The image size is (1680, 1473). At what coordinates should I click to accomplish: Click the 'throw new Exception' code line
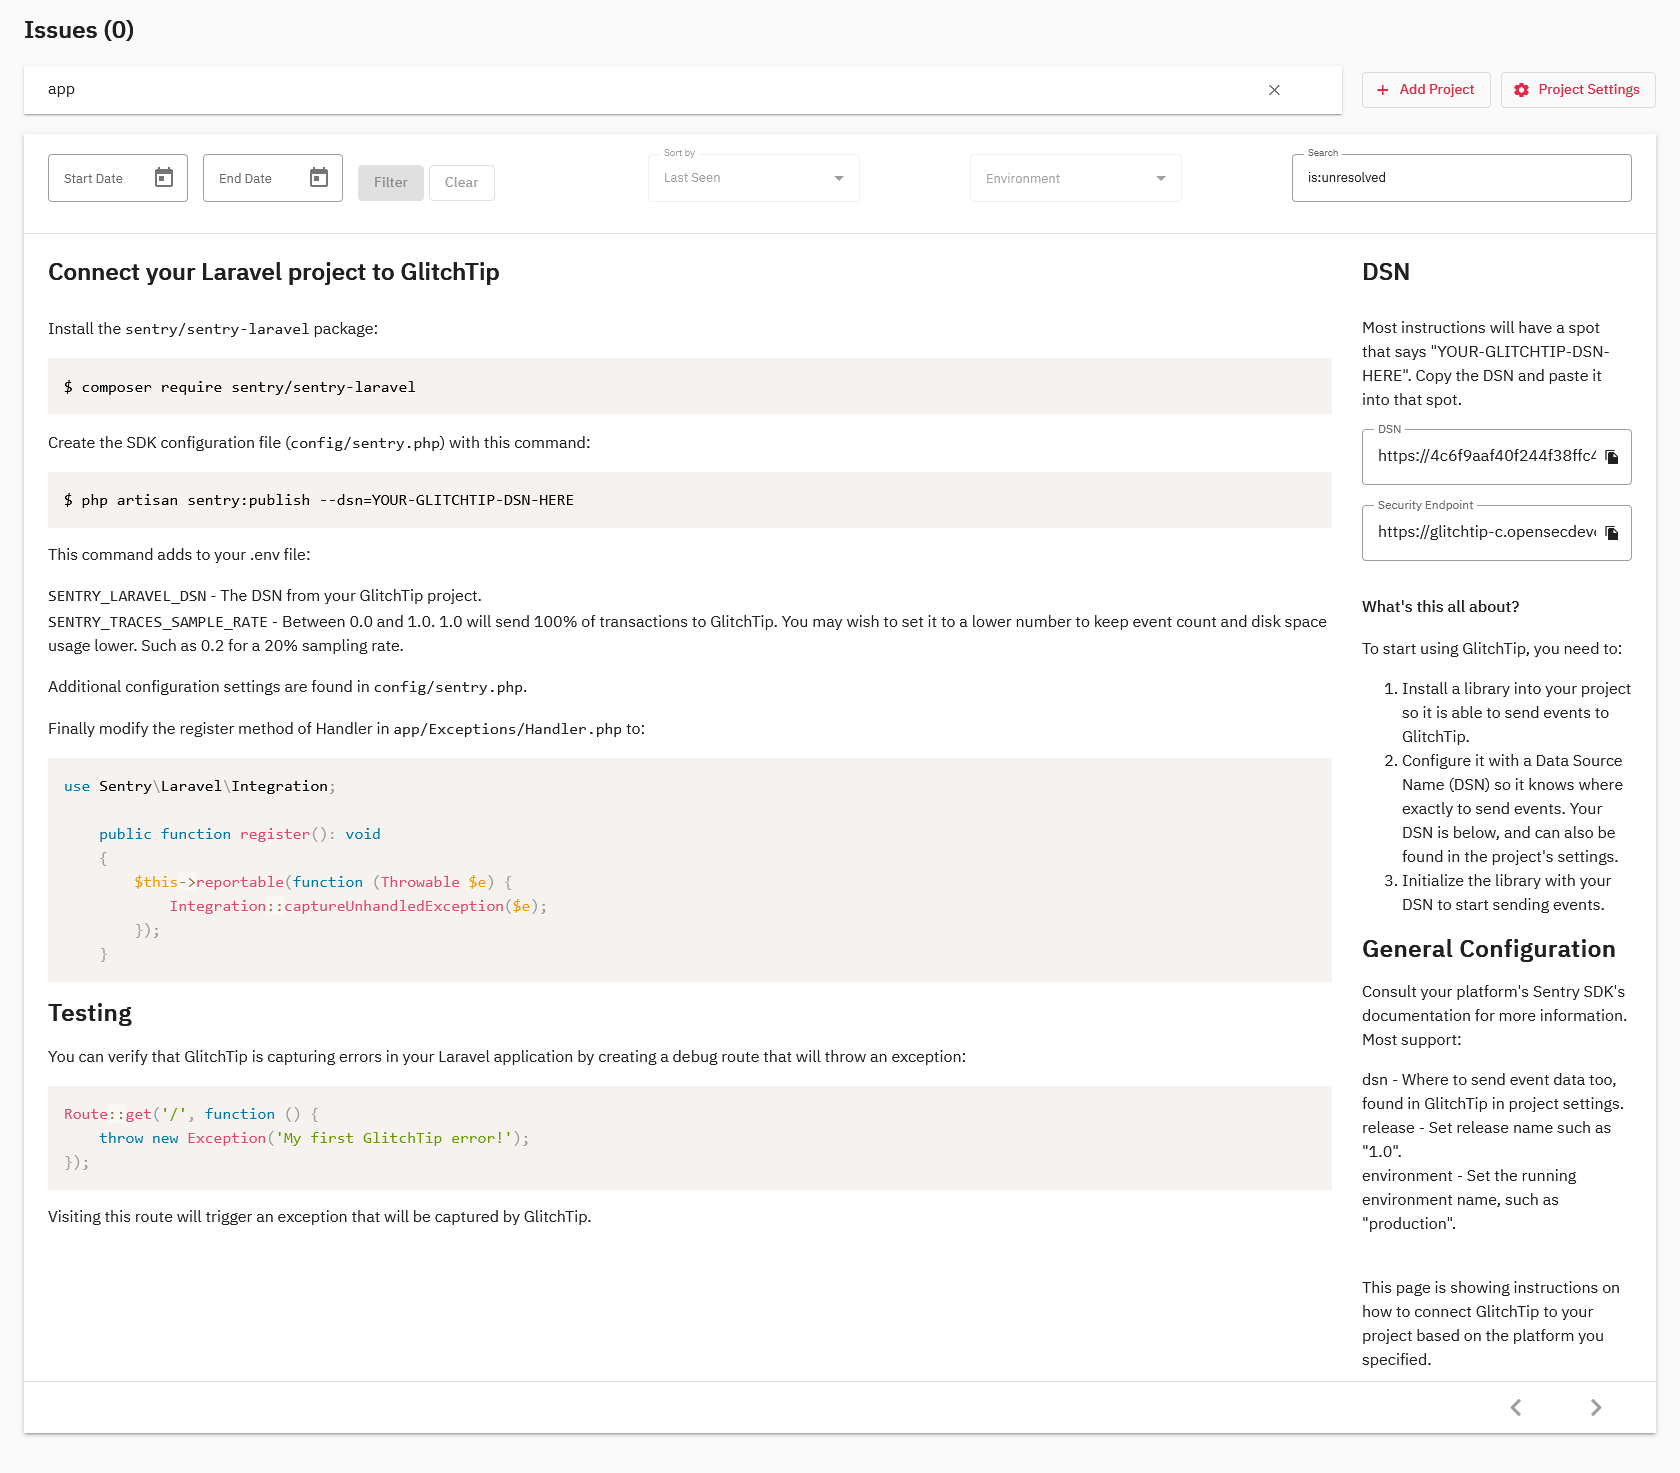pos(314,1138)
